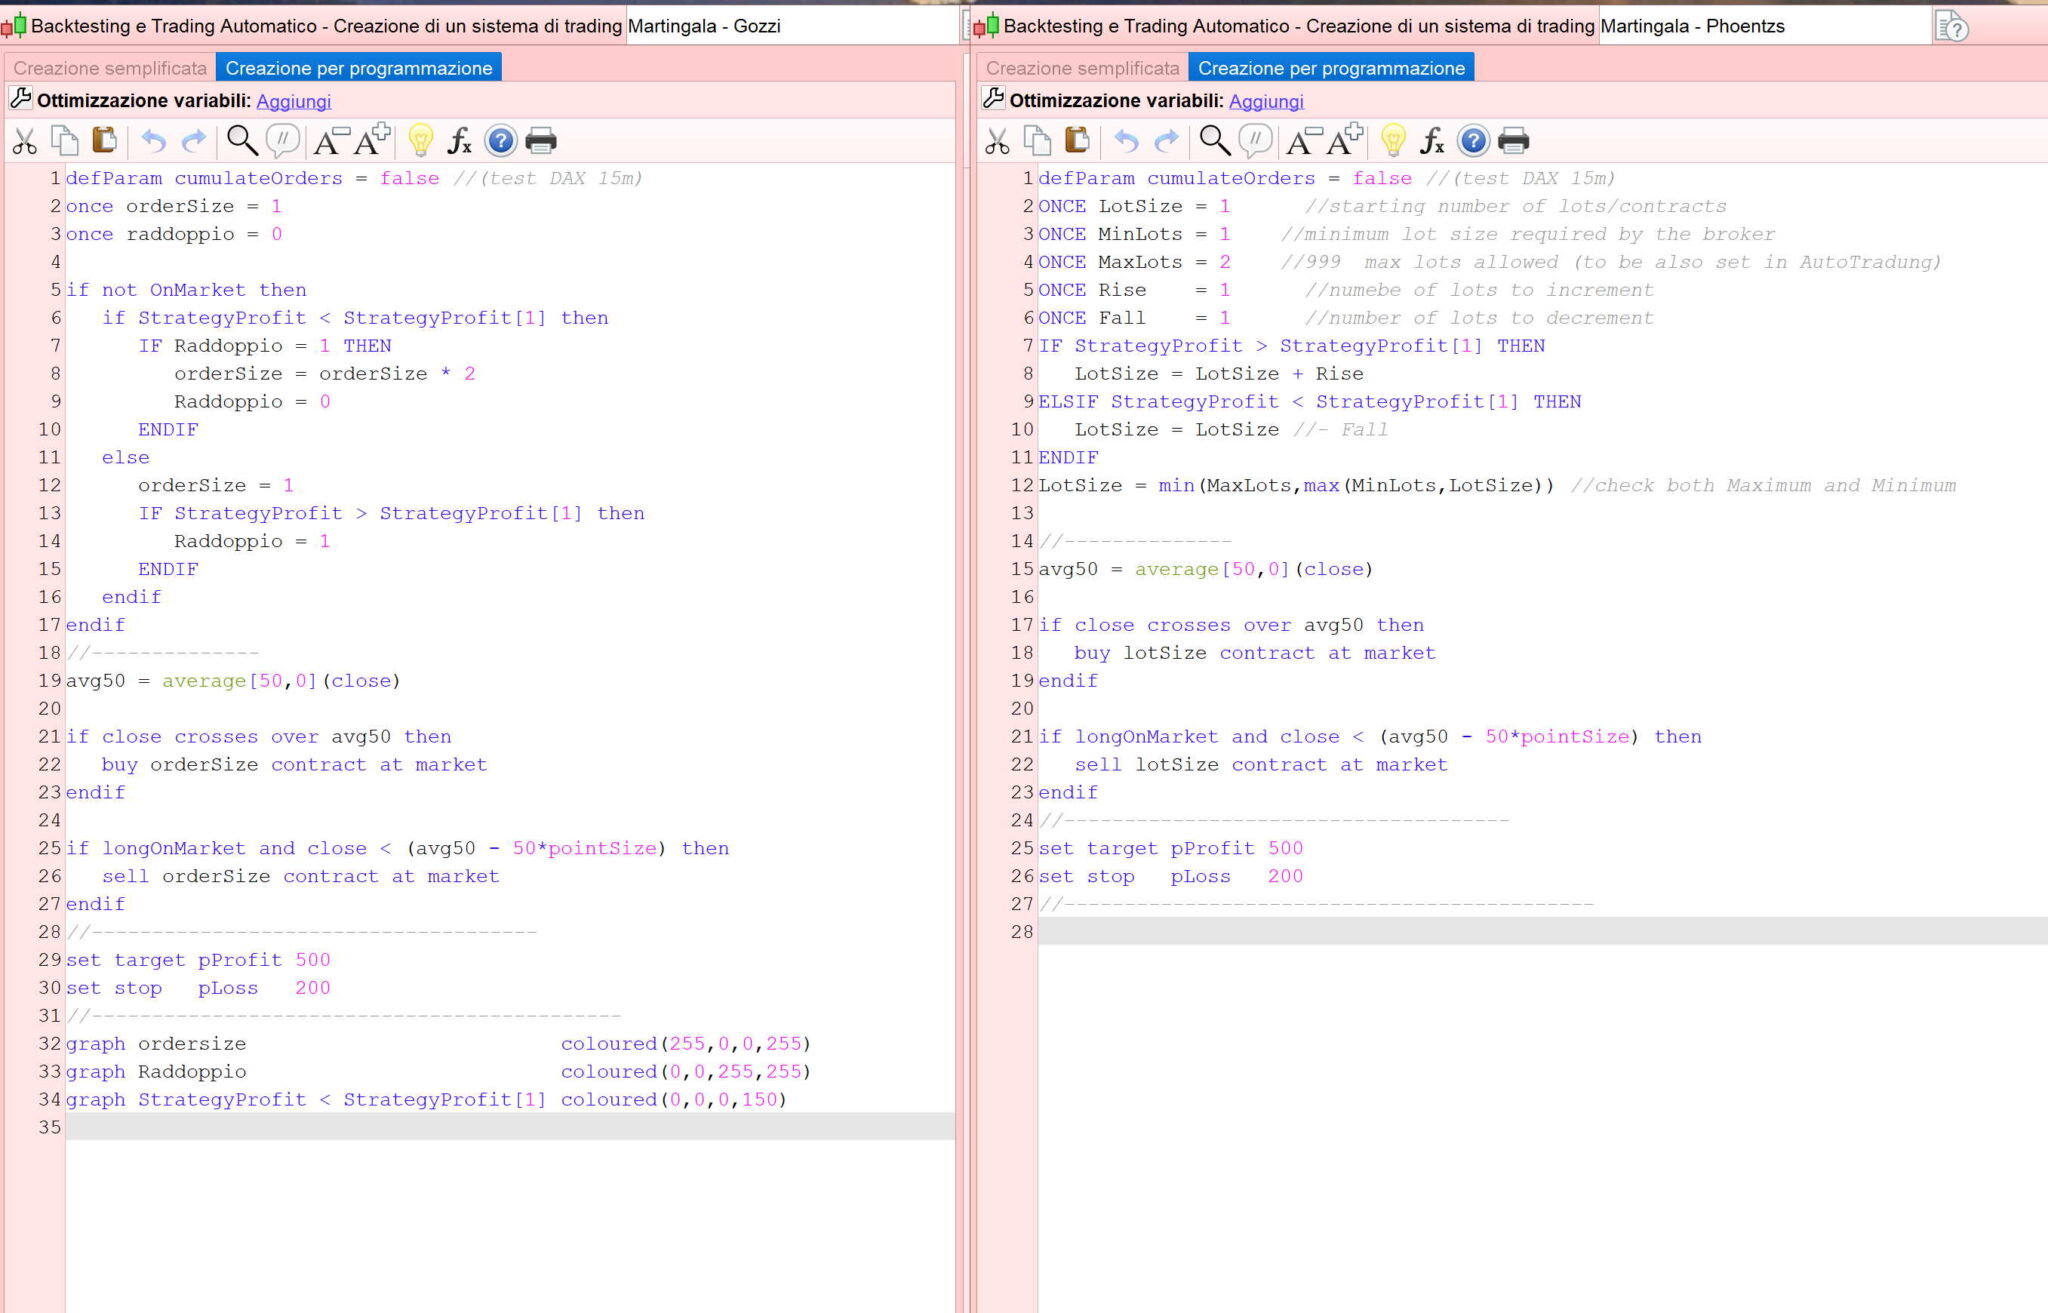The width and height of the screenshot is (2048, 1313).
Task: Click the Copy icon in left editor toolbar
Action: [65, 141]
